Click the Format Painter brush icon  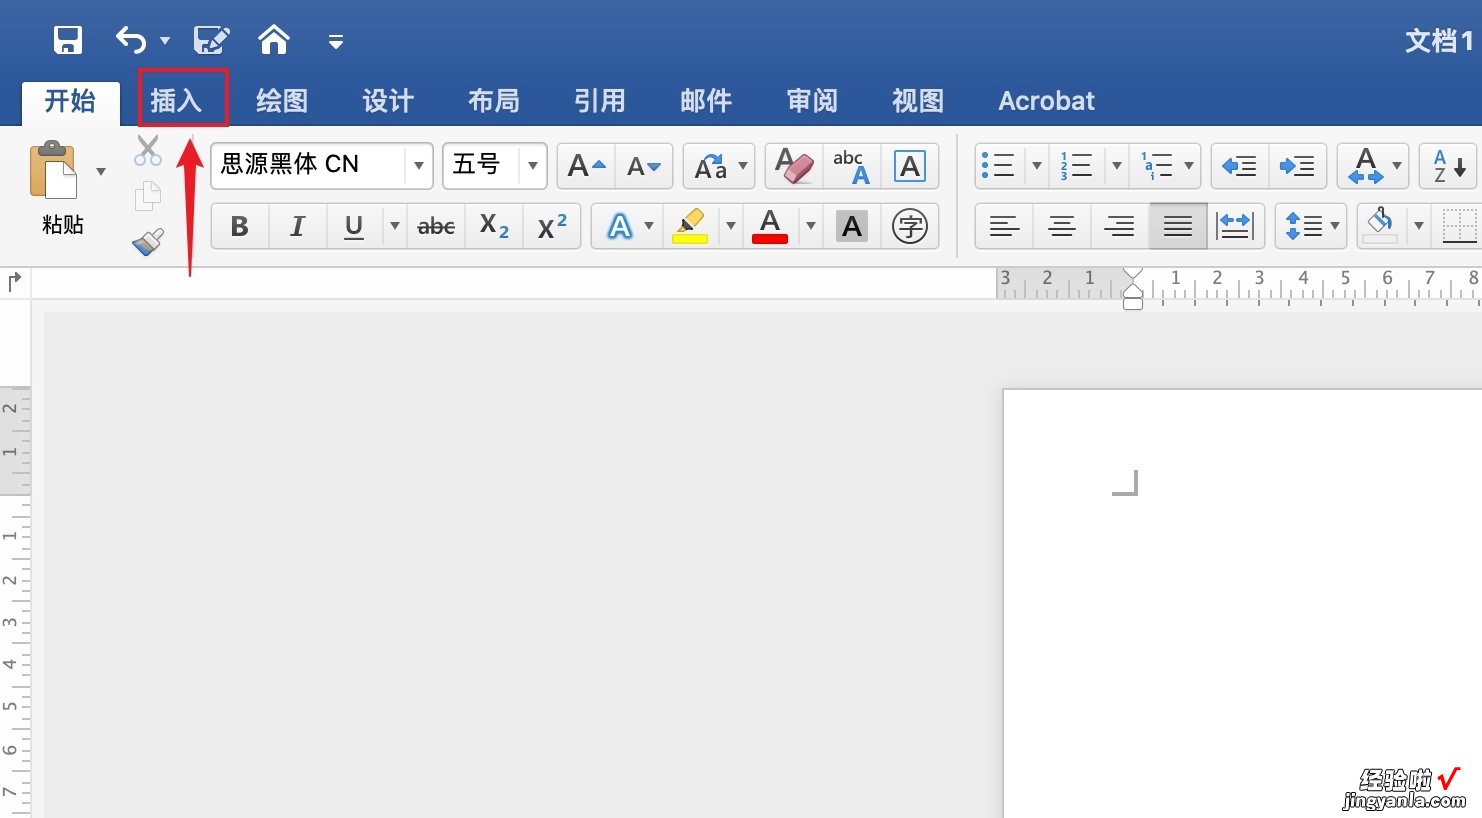[148, 242]
